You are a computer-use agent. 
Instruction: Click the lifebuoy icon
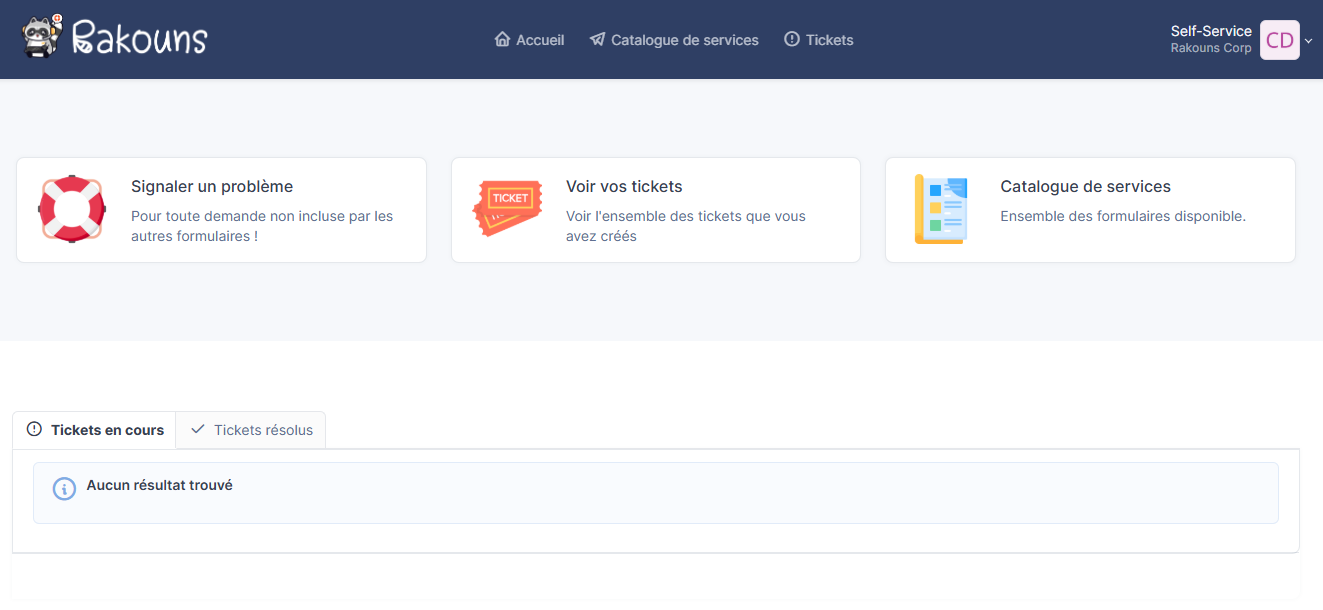(x=72, y=208)
